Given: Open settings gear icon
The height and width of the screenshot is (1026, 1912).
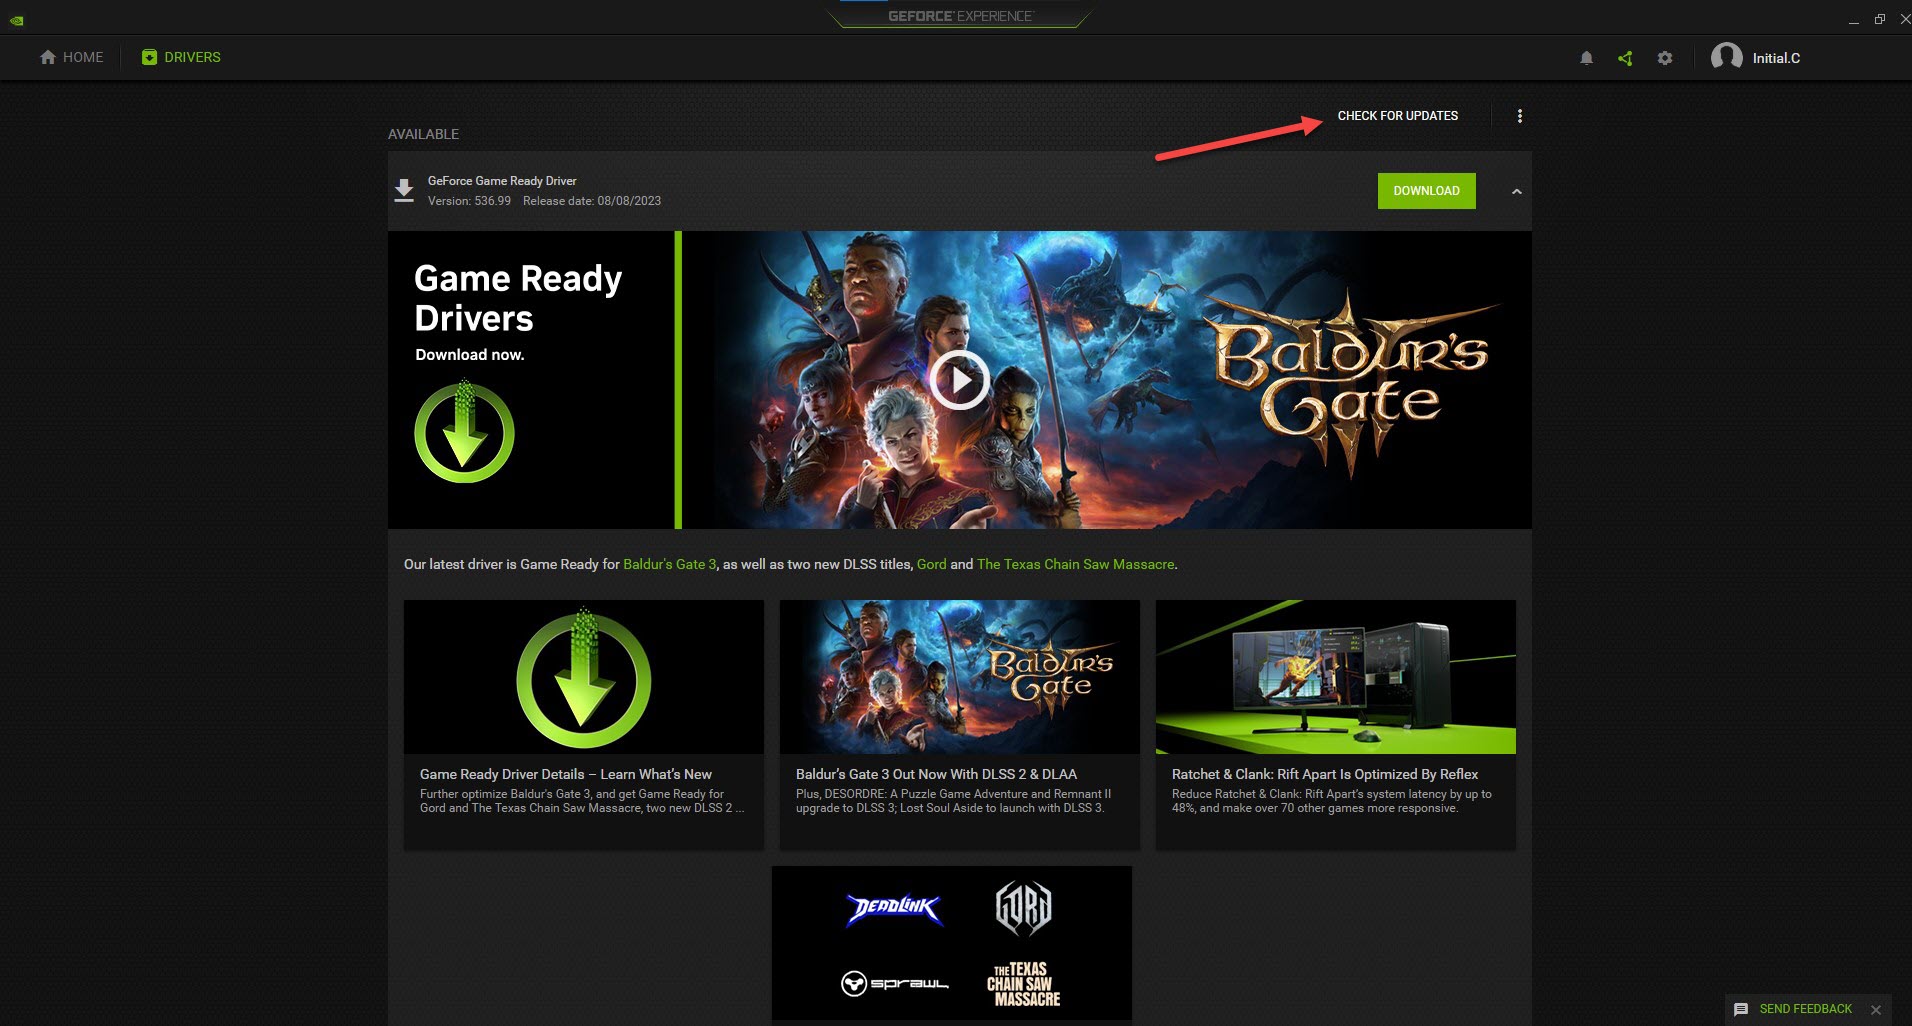Looking at the screenshot, I should tap(1664, 58).
